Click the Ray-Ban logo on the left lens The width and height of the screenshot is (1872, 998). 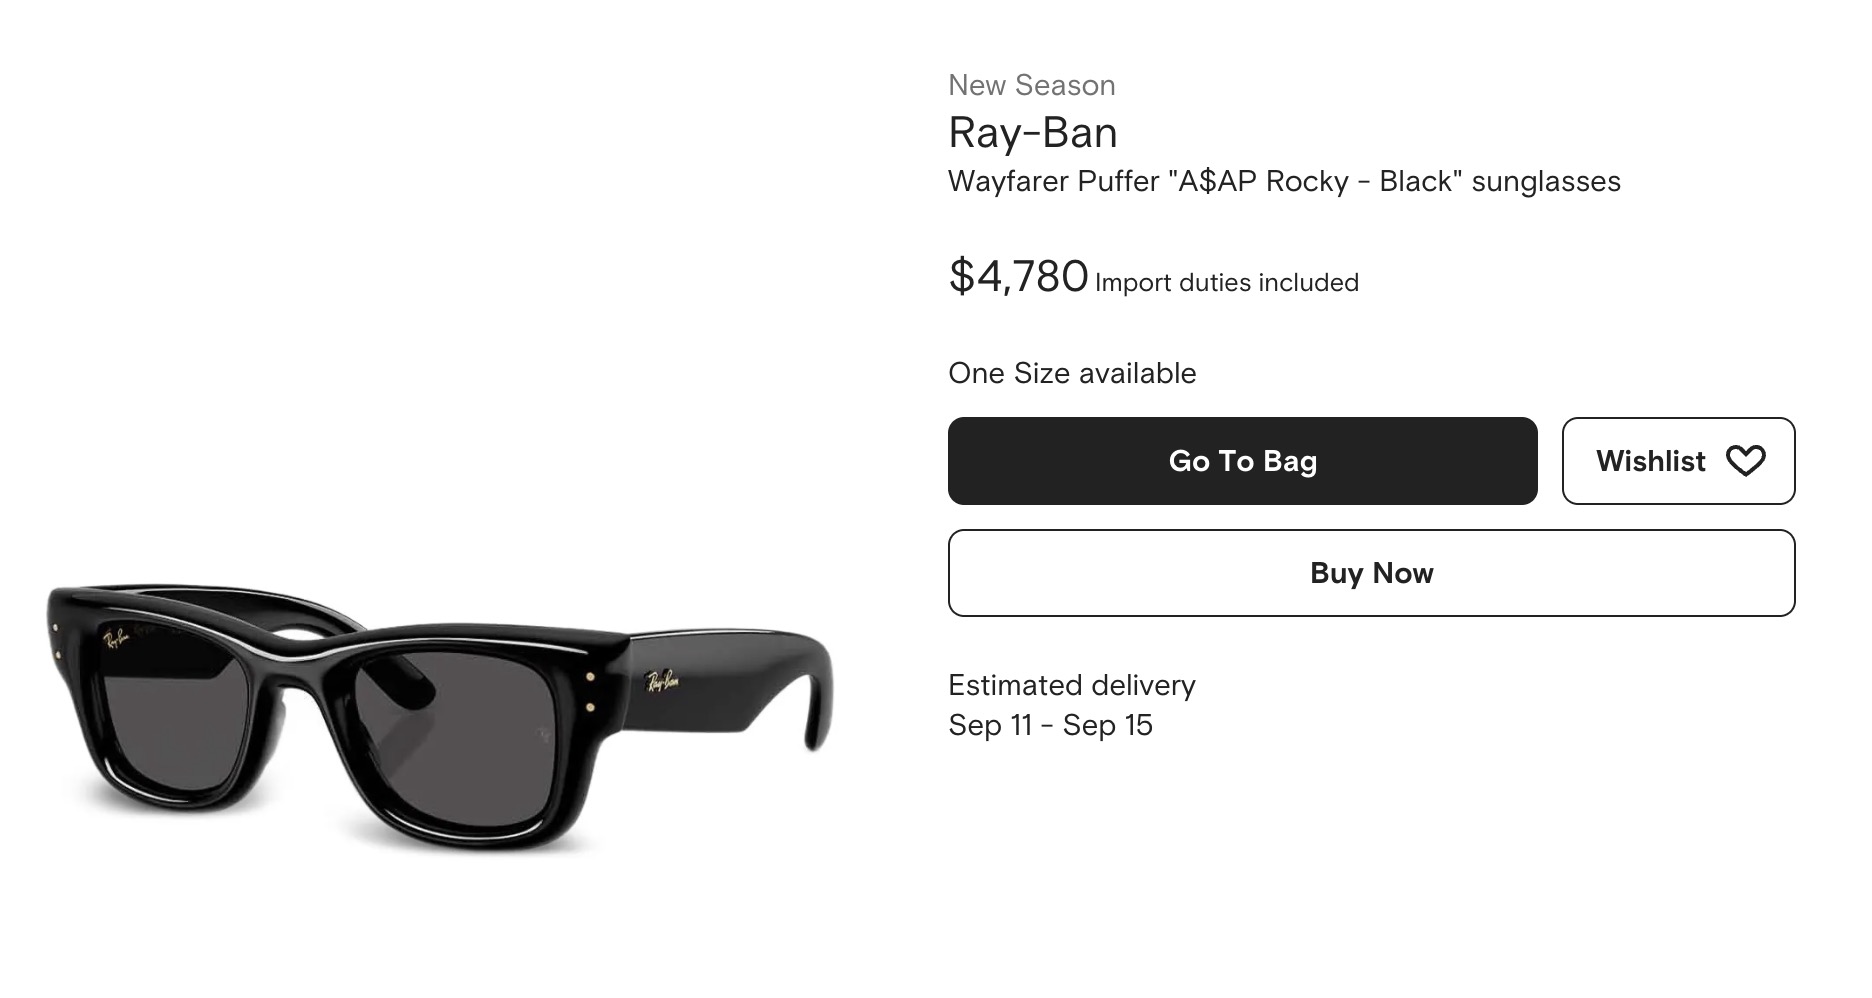[x=116, y=637]
